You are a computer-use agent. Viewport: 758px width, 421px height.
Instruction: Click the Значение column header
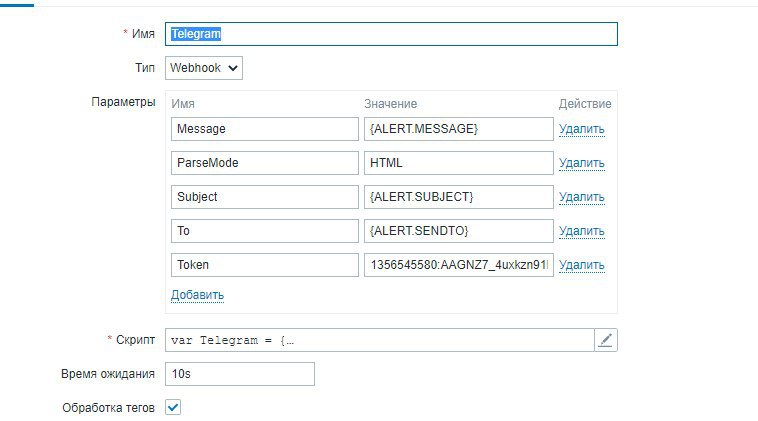pyautogui.click(x=391, y=104)
